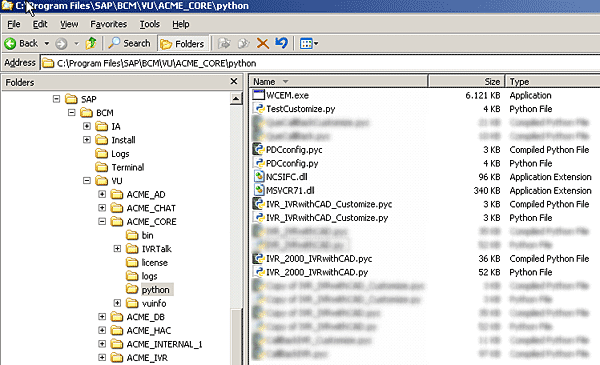This screenshot has height=365, width=600.
Task: Open the Help menu
Action: coord(181,24)
